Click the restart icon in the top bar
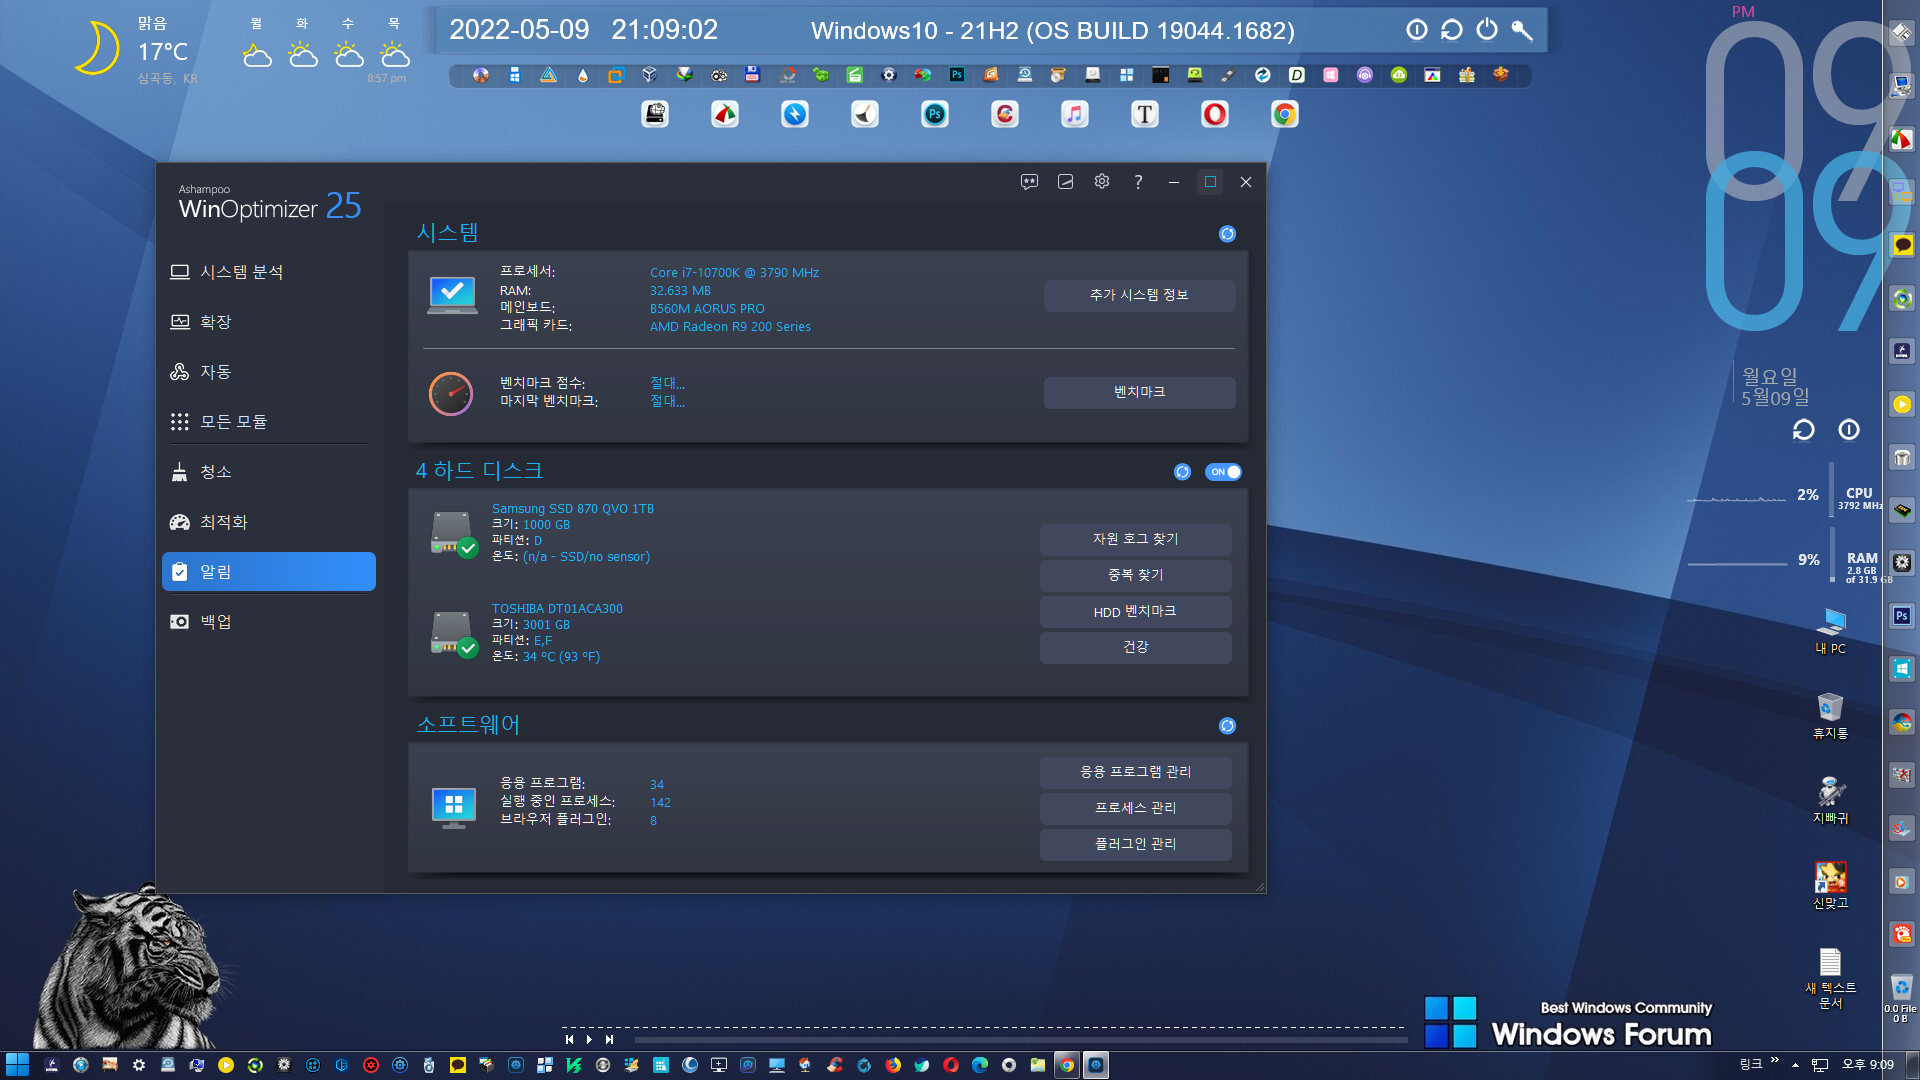 (1451, 30)
